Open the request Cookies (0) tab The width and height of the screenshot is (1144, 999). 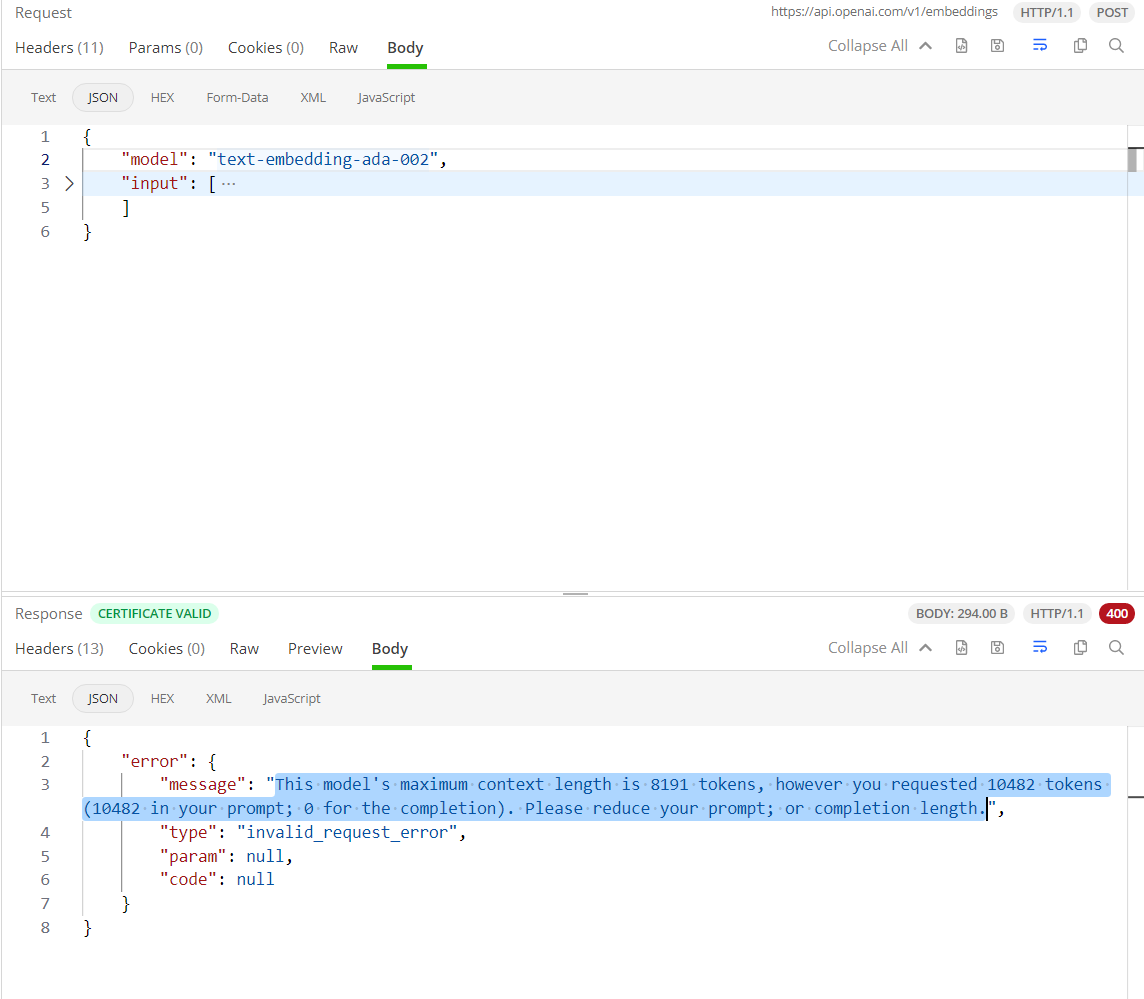pos(266,48)
